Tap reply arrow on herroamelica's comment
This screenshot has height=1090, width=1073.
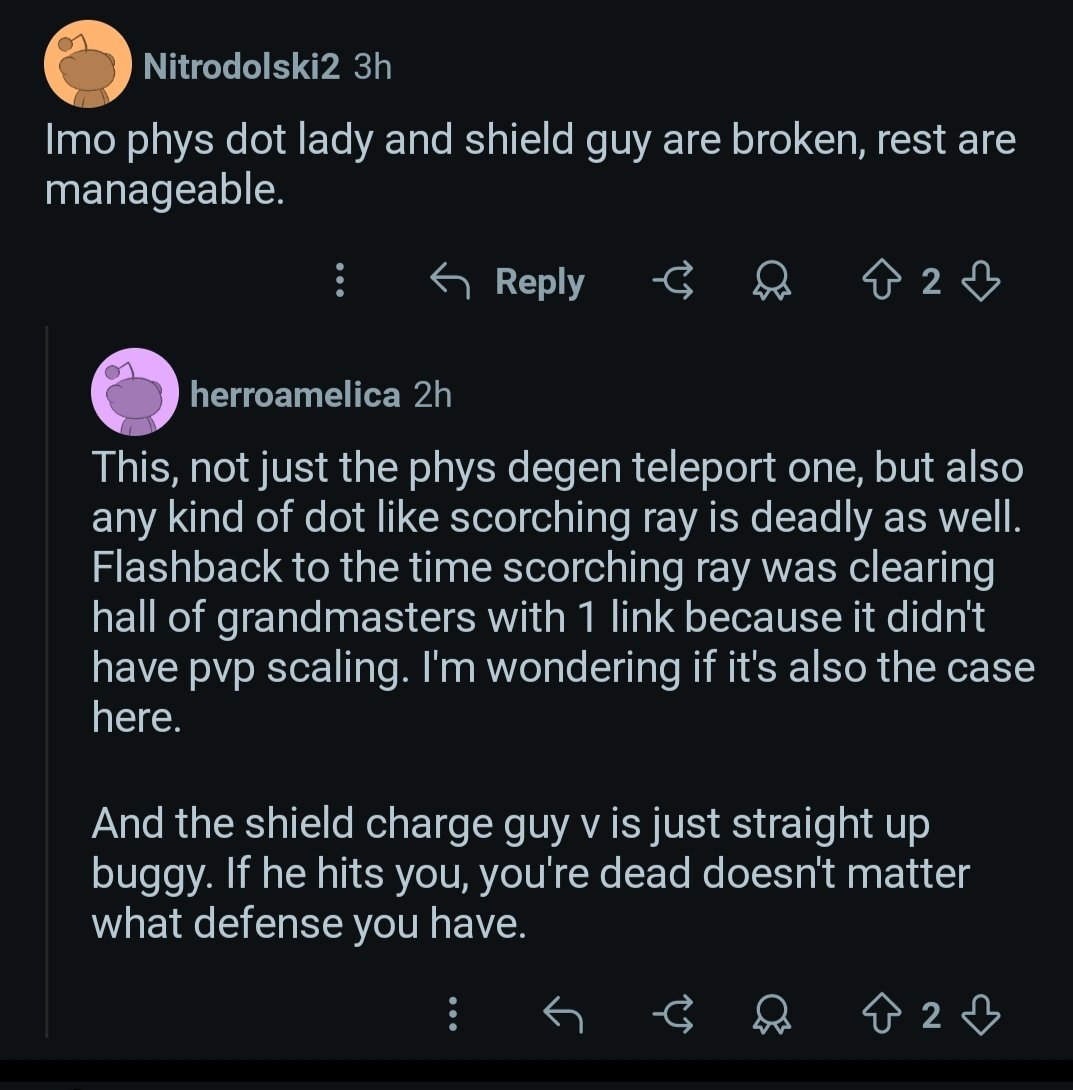tap(562, 1014)
